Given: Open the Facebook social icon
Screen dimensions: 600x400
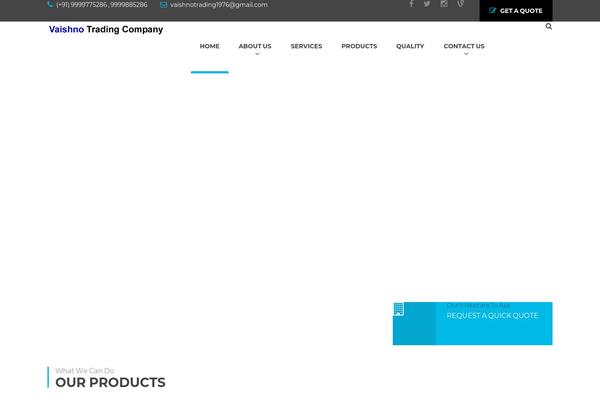Looking at the screenshot, I should [411, 4].
